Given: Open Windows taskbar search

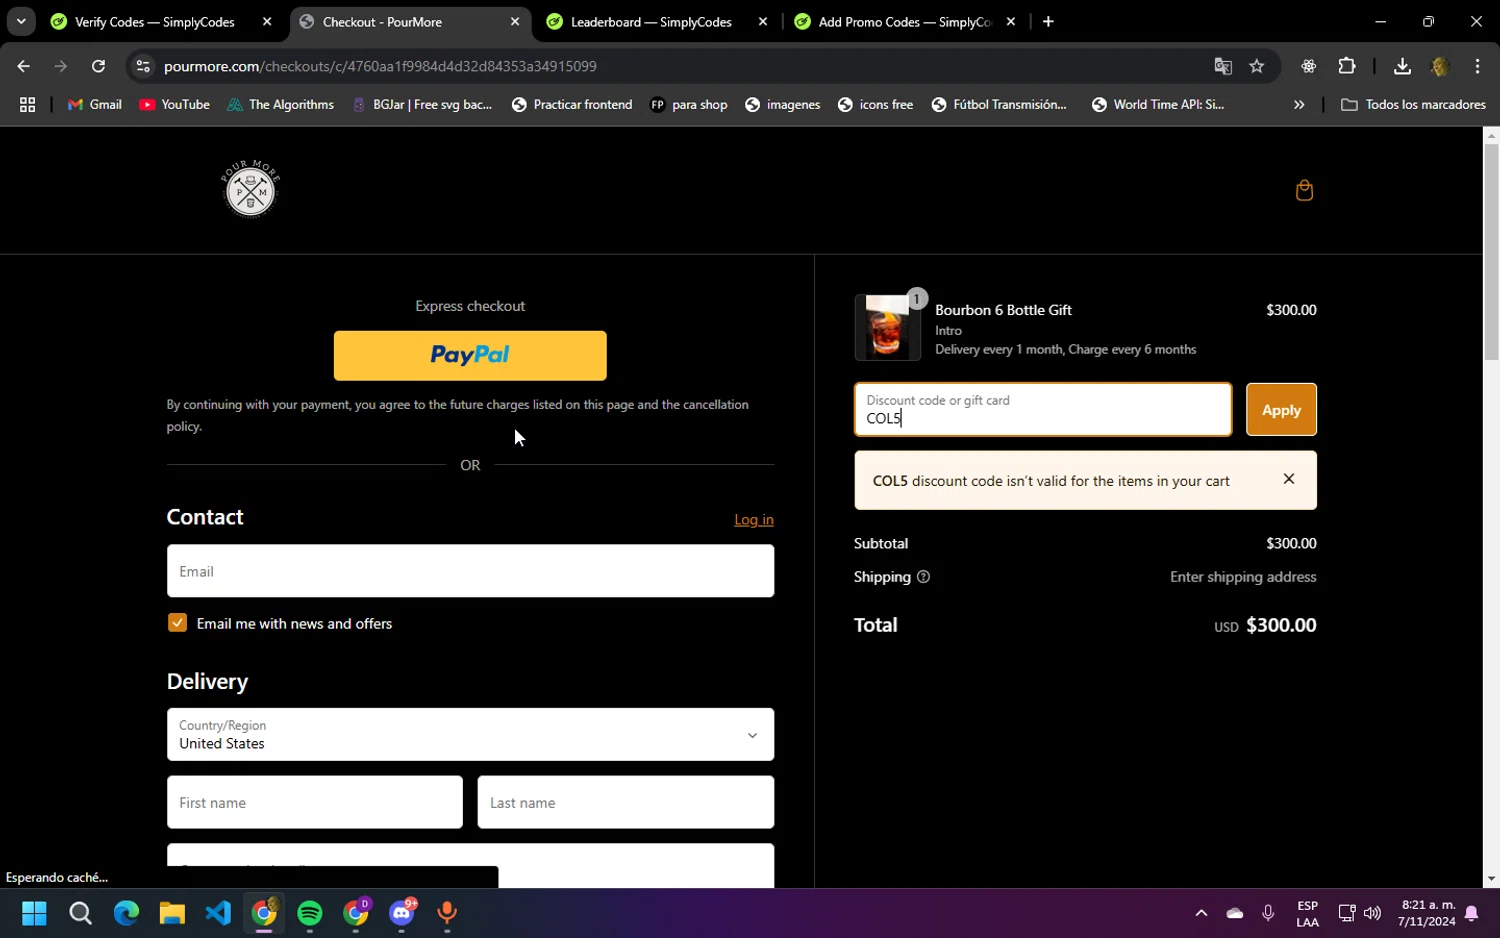Looking at the screenshot, I should click(80, 913).
